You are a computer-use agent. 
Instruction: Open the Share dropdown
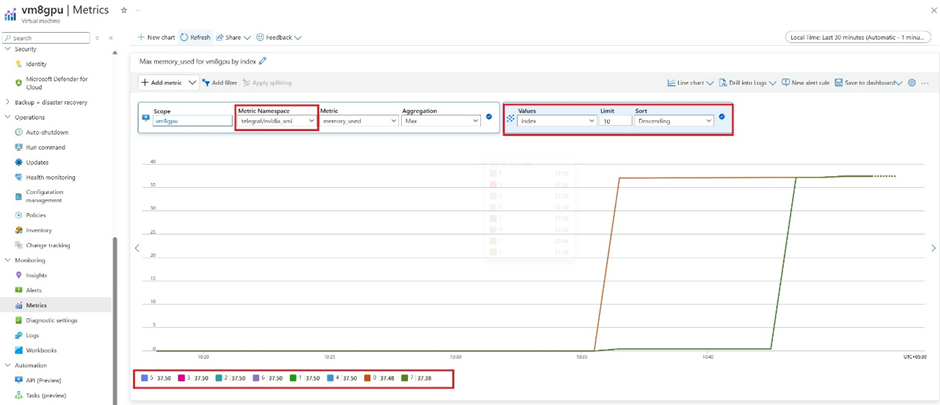233,37
